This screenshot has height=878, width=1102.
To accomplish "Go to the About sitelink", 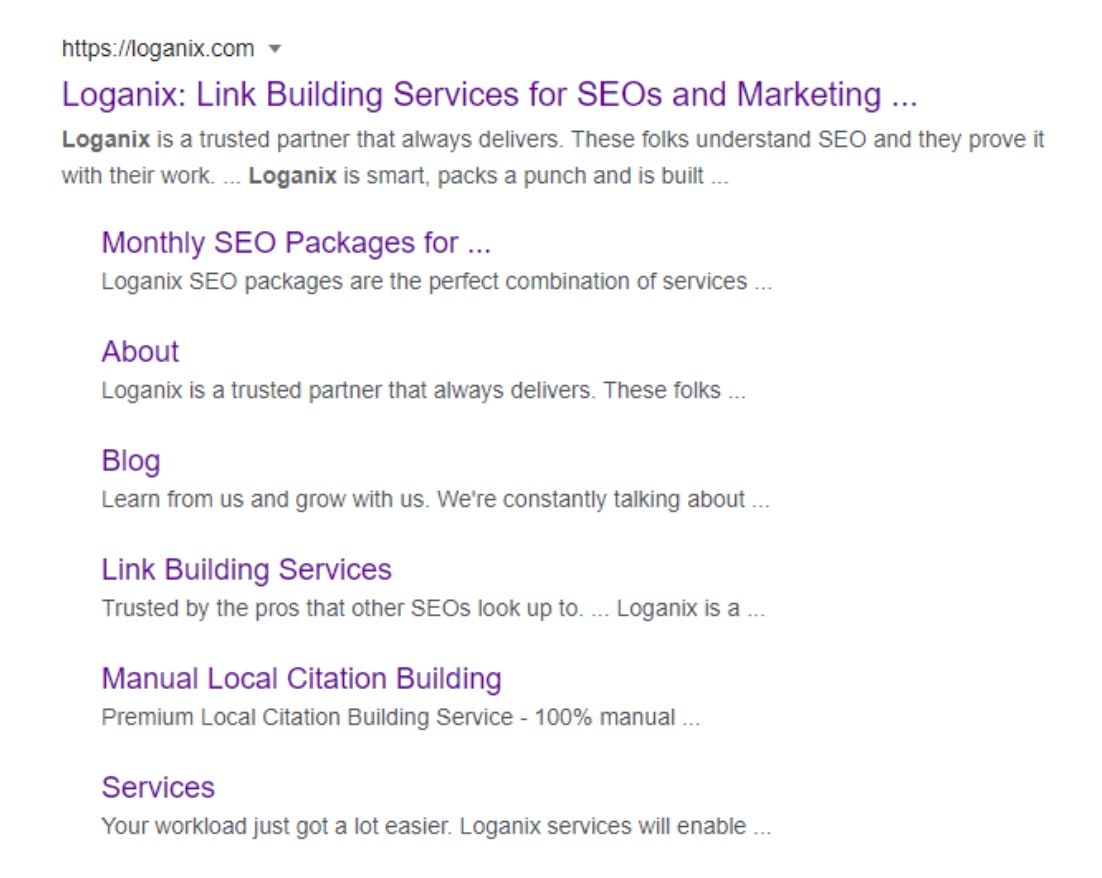I will tap(140, 351).
